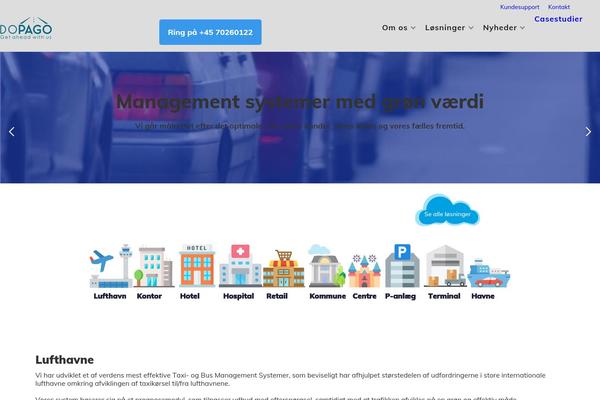Screen dimensions: 600x400
Task: Click the Havne label text
Action: (x=483, y=296)
